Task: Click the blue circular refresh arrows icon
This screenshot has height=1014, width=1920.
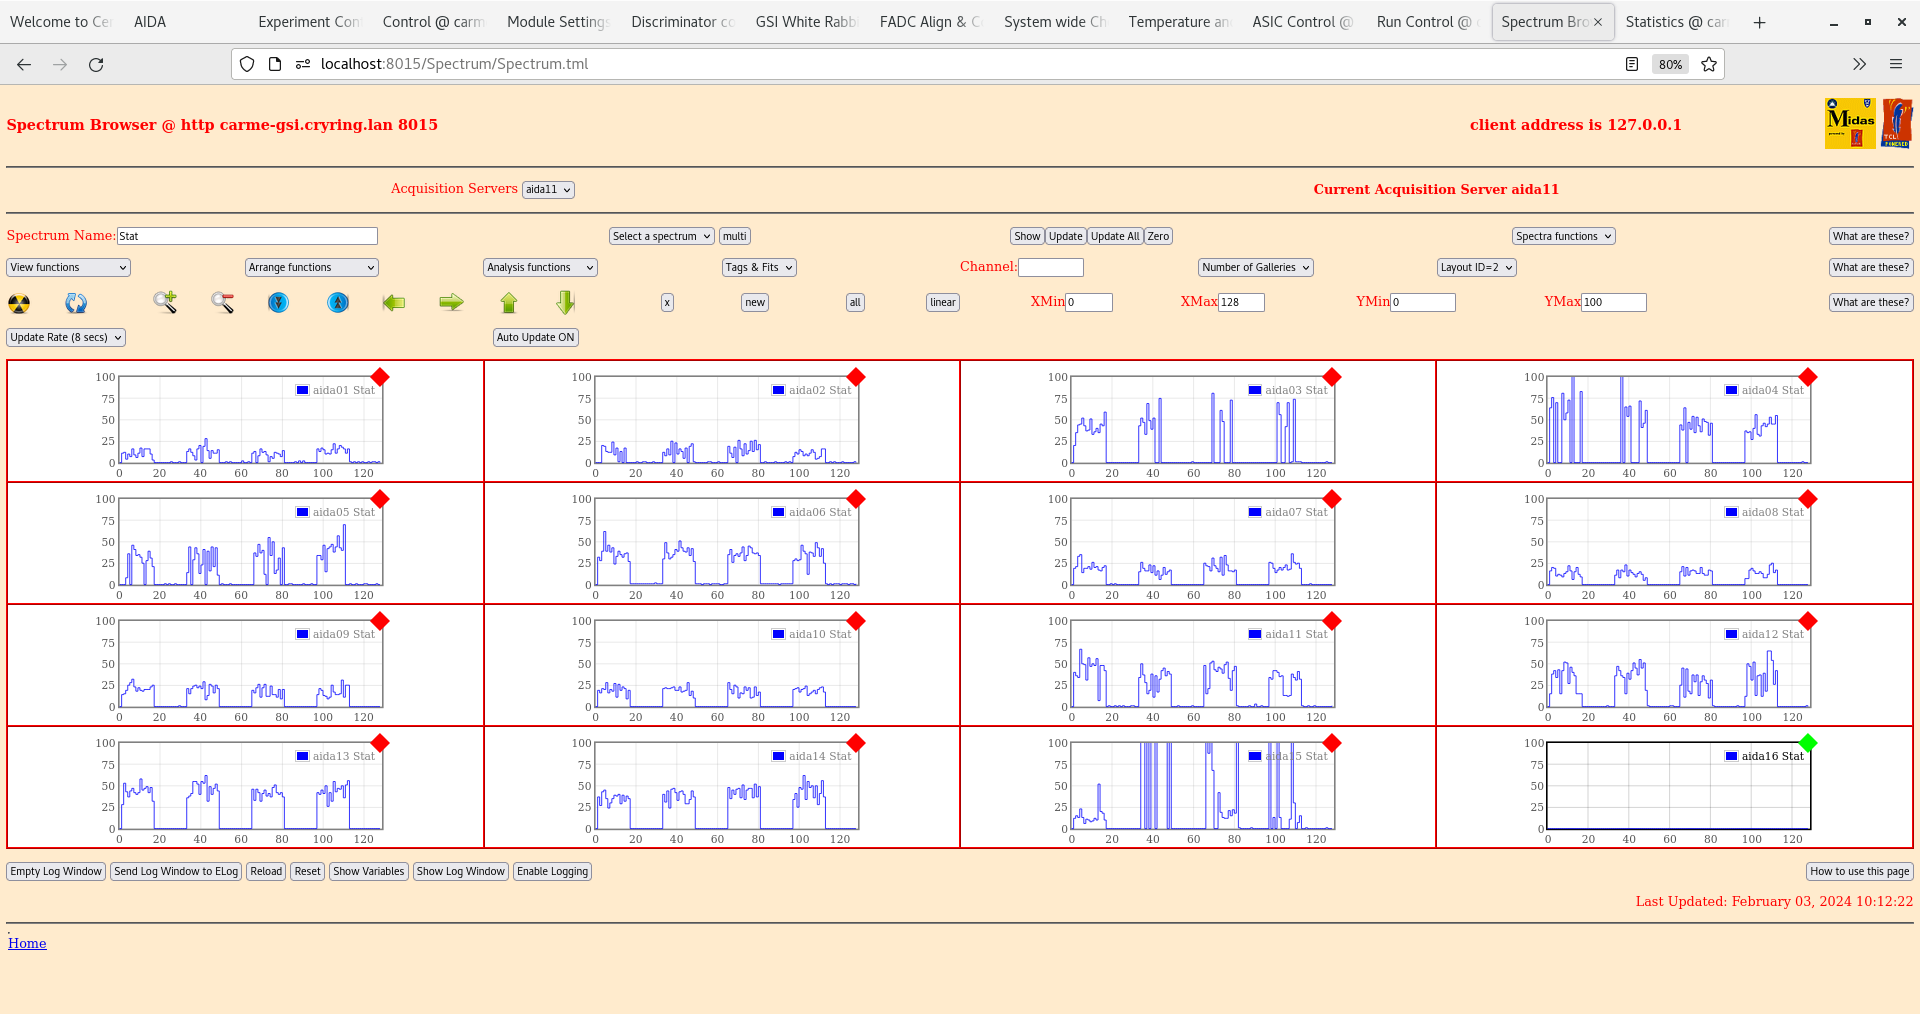Action: (76, 303)
